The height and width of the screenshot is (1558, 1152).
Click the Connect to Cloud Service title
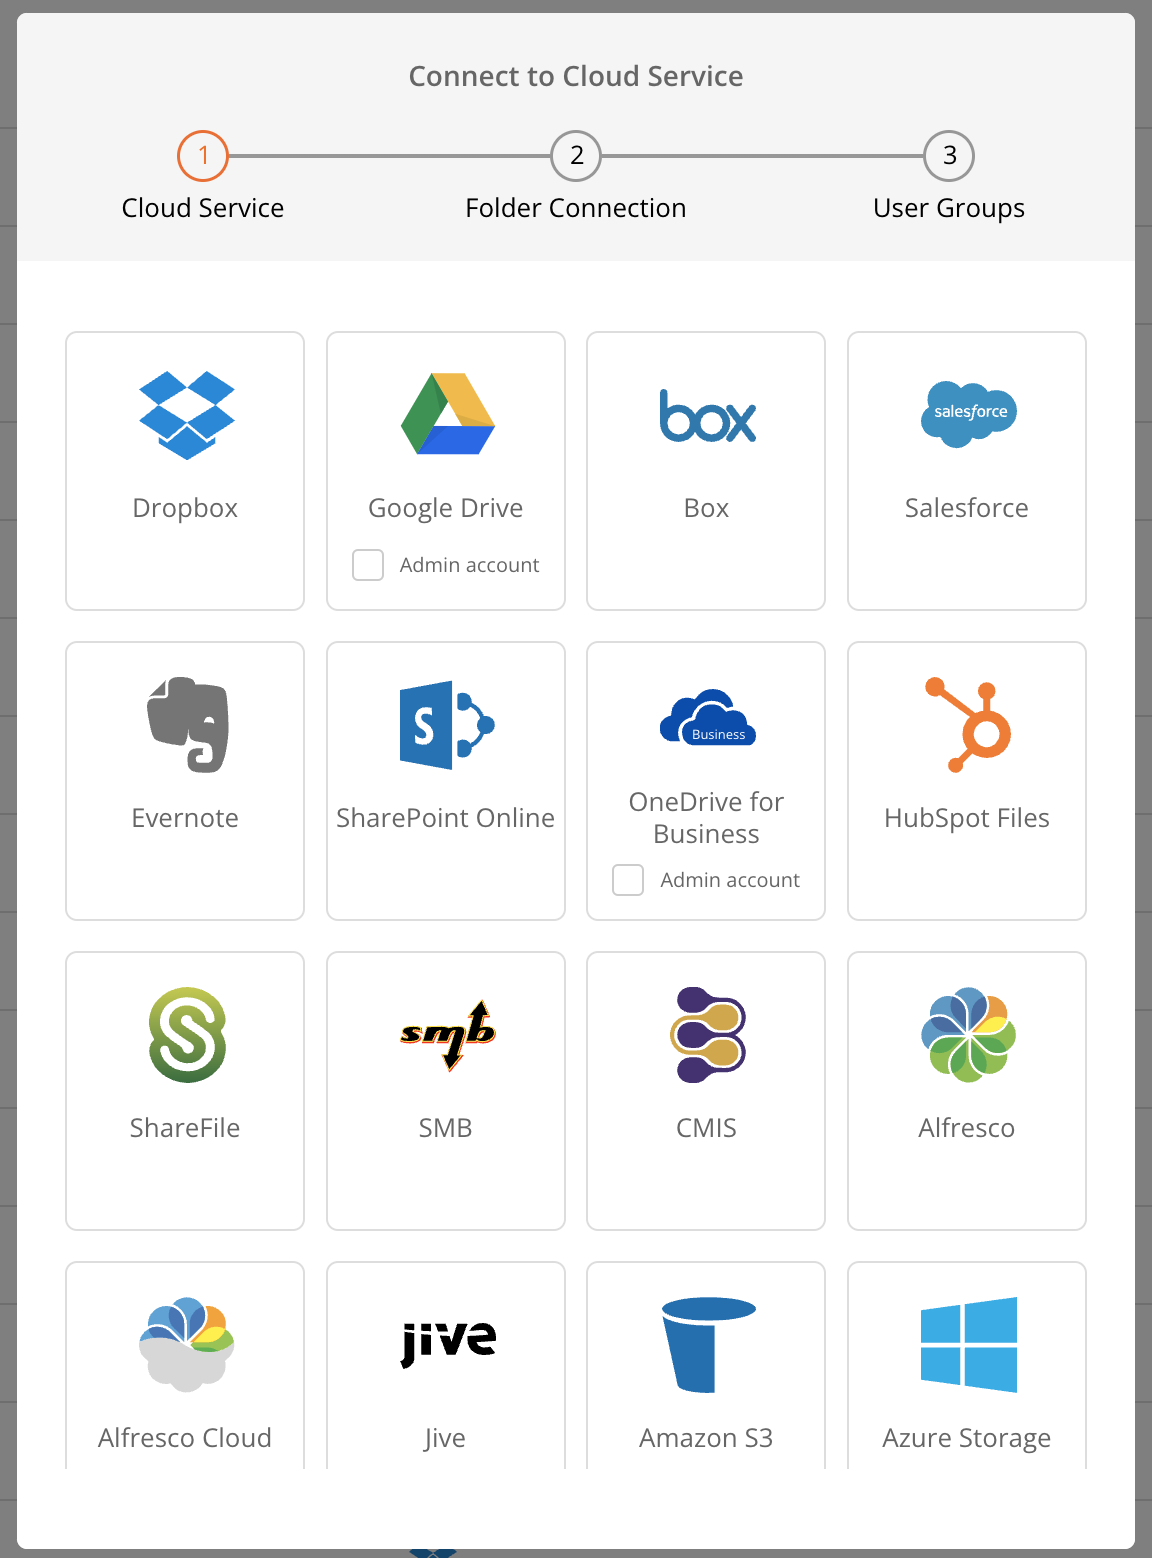(576, 76)
